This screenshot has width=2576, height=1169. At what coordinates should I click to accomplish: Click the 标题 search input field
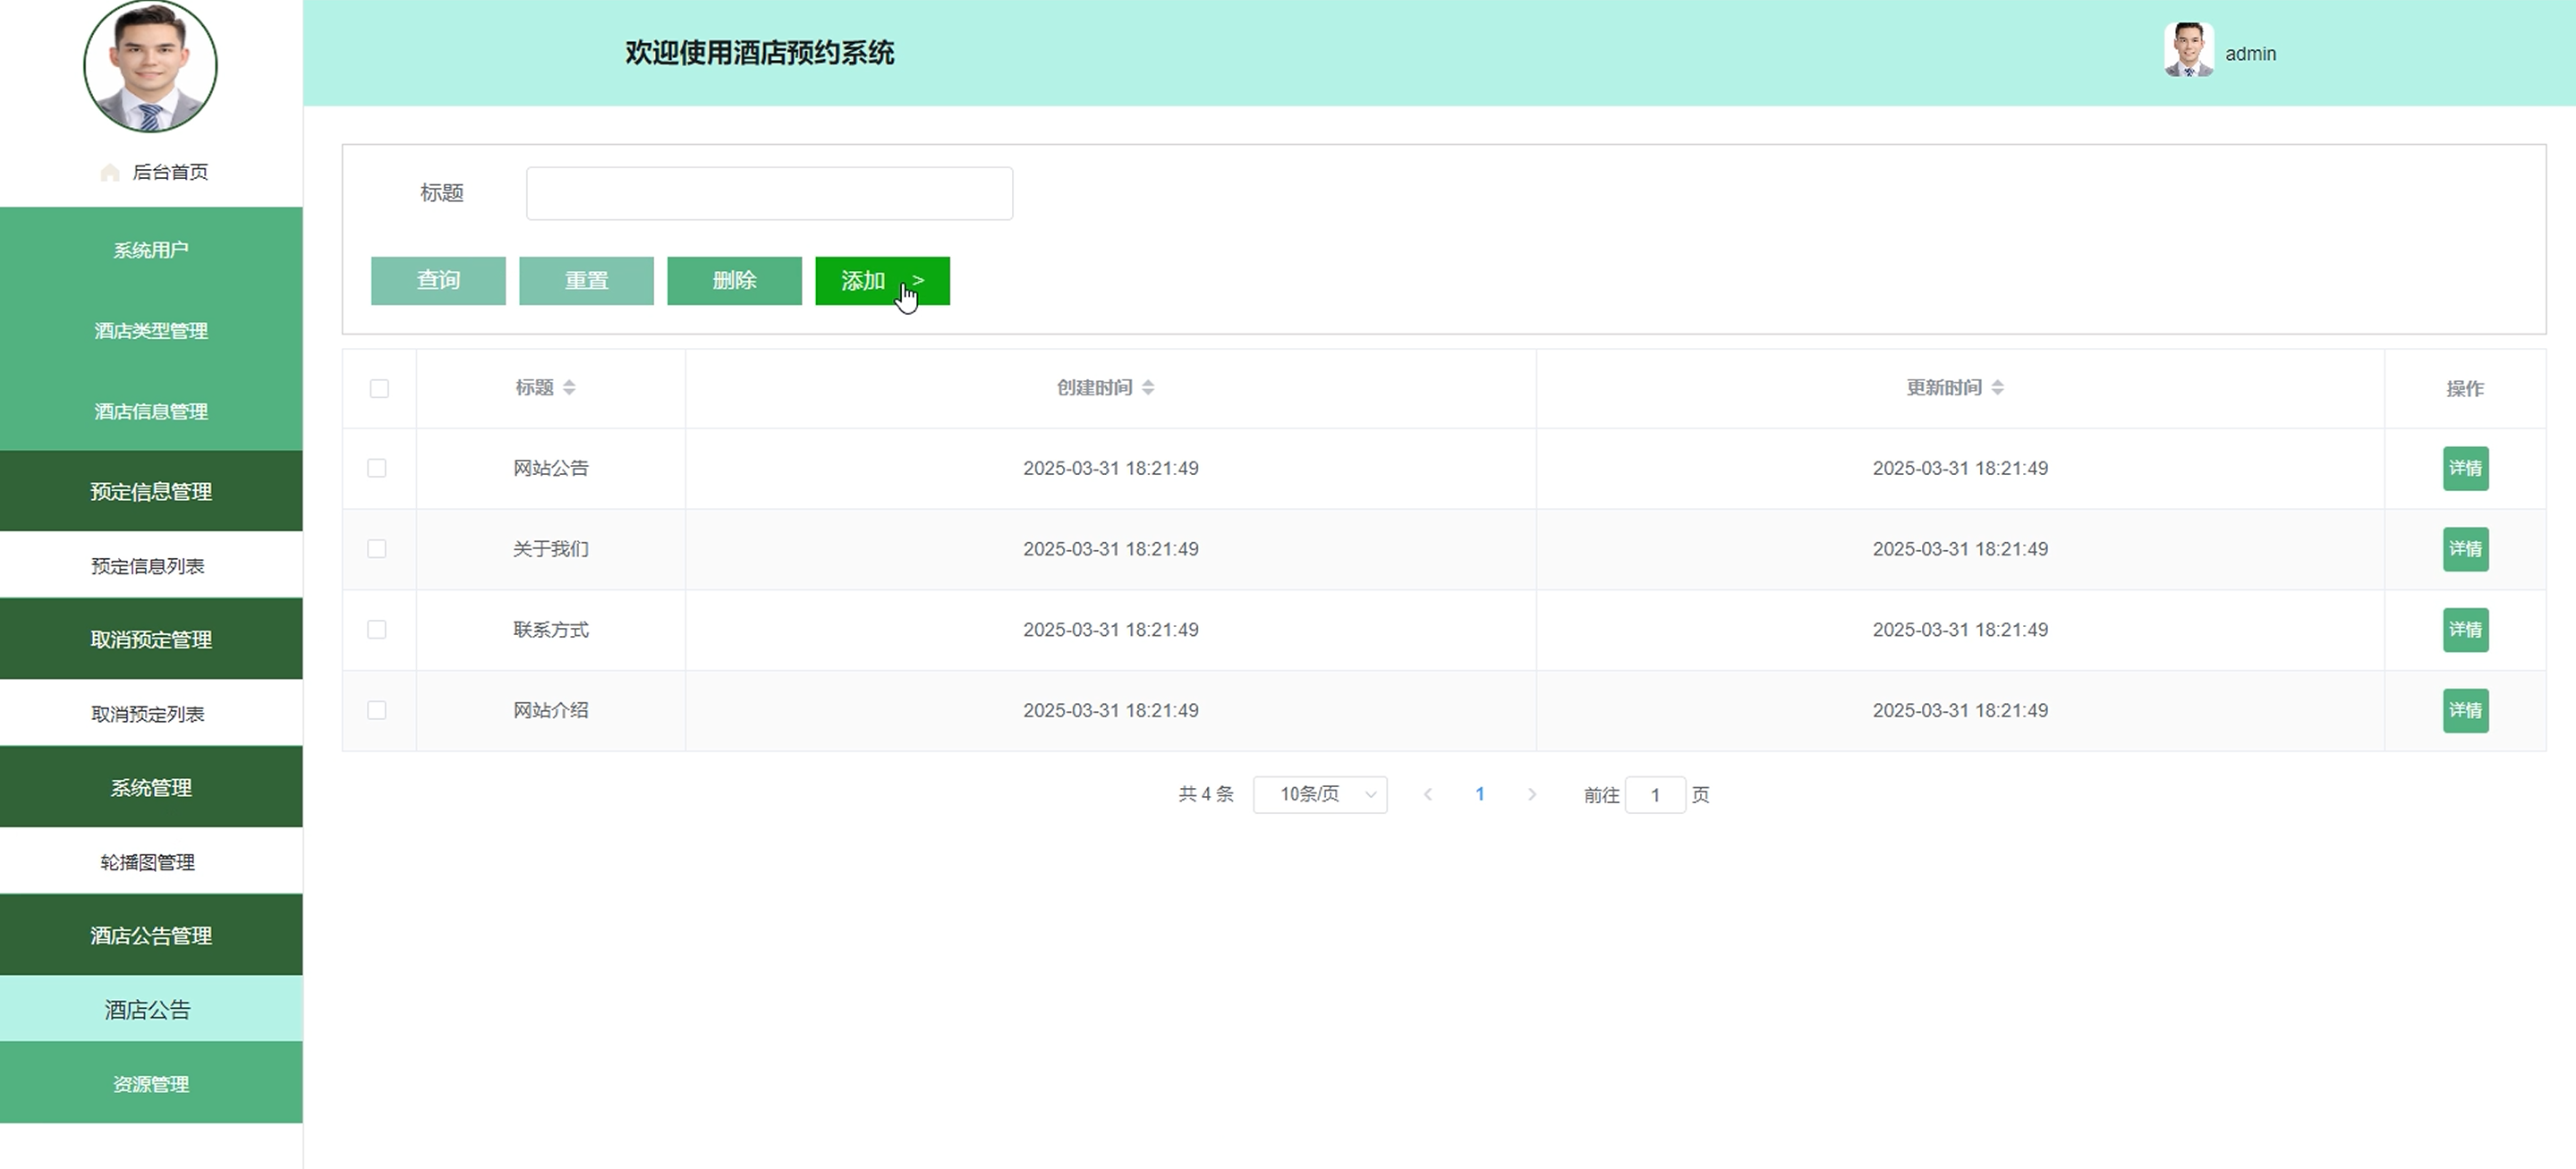769,193
